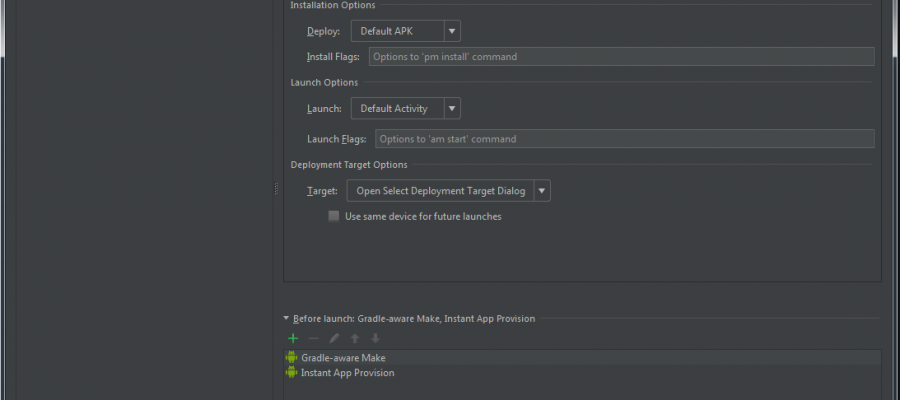Click the Install Flags text field
This screenshot has height=400, width=900.
(x=621, y=57)
